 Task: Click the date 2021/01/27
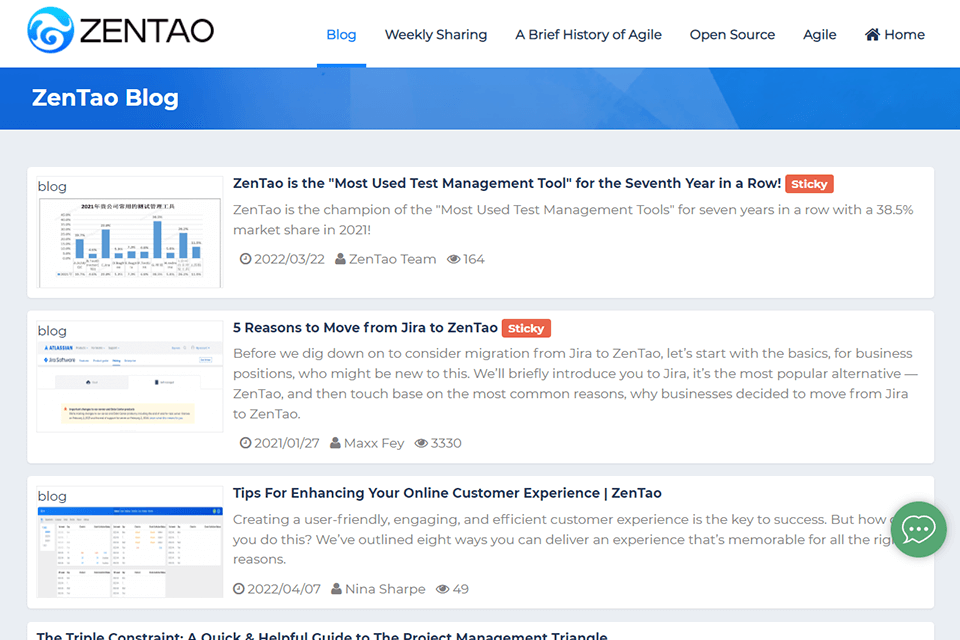(287, 443)
